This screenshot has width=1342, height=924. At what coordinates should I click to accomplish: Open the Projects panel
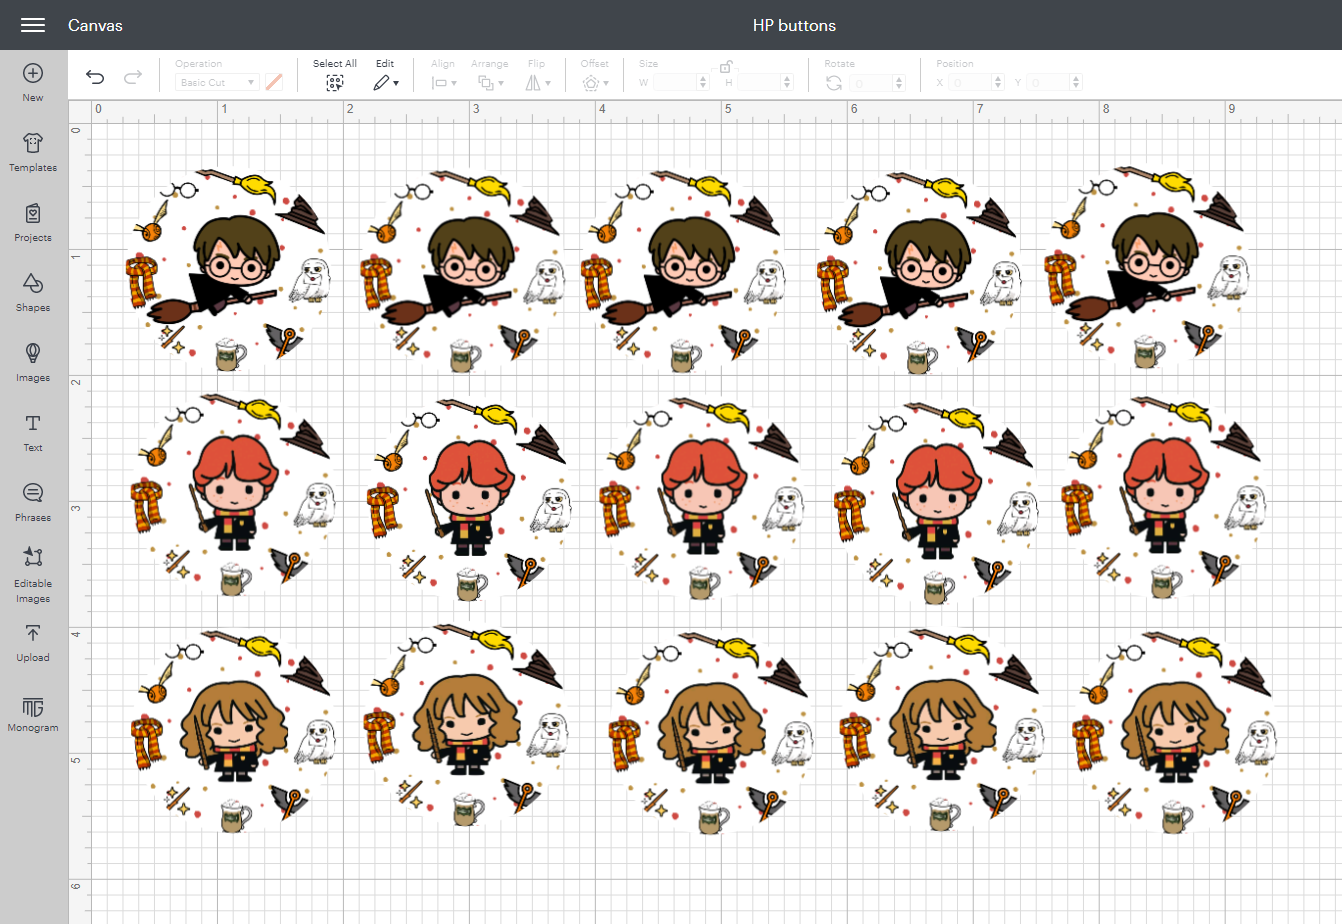pyautogui.click(x=33, y=223)
